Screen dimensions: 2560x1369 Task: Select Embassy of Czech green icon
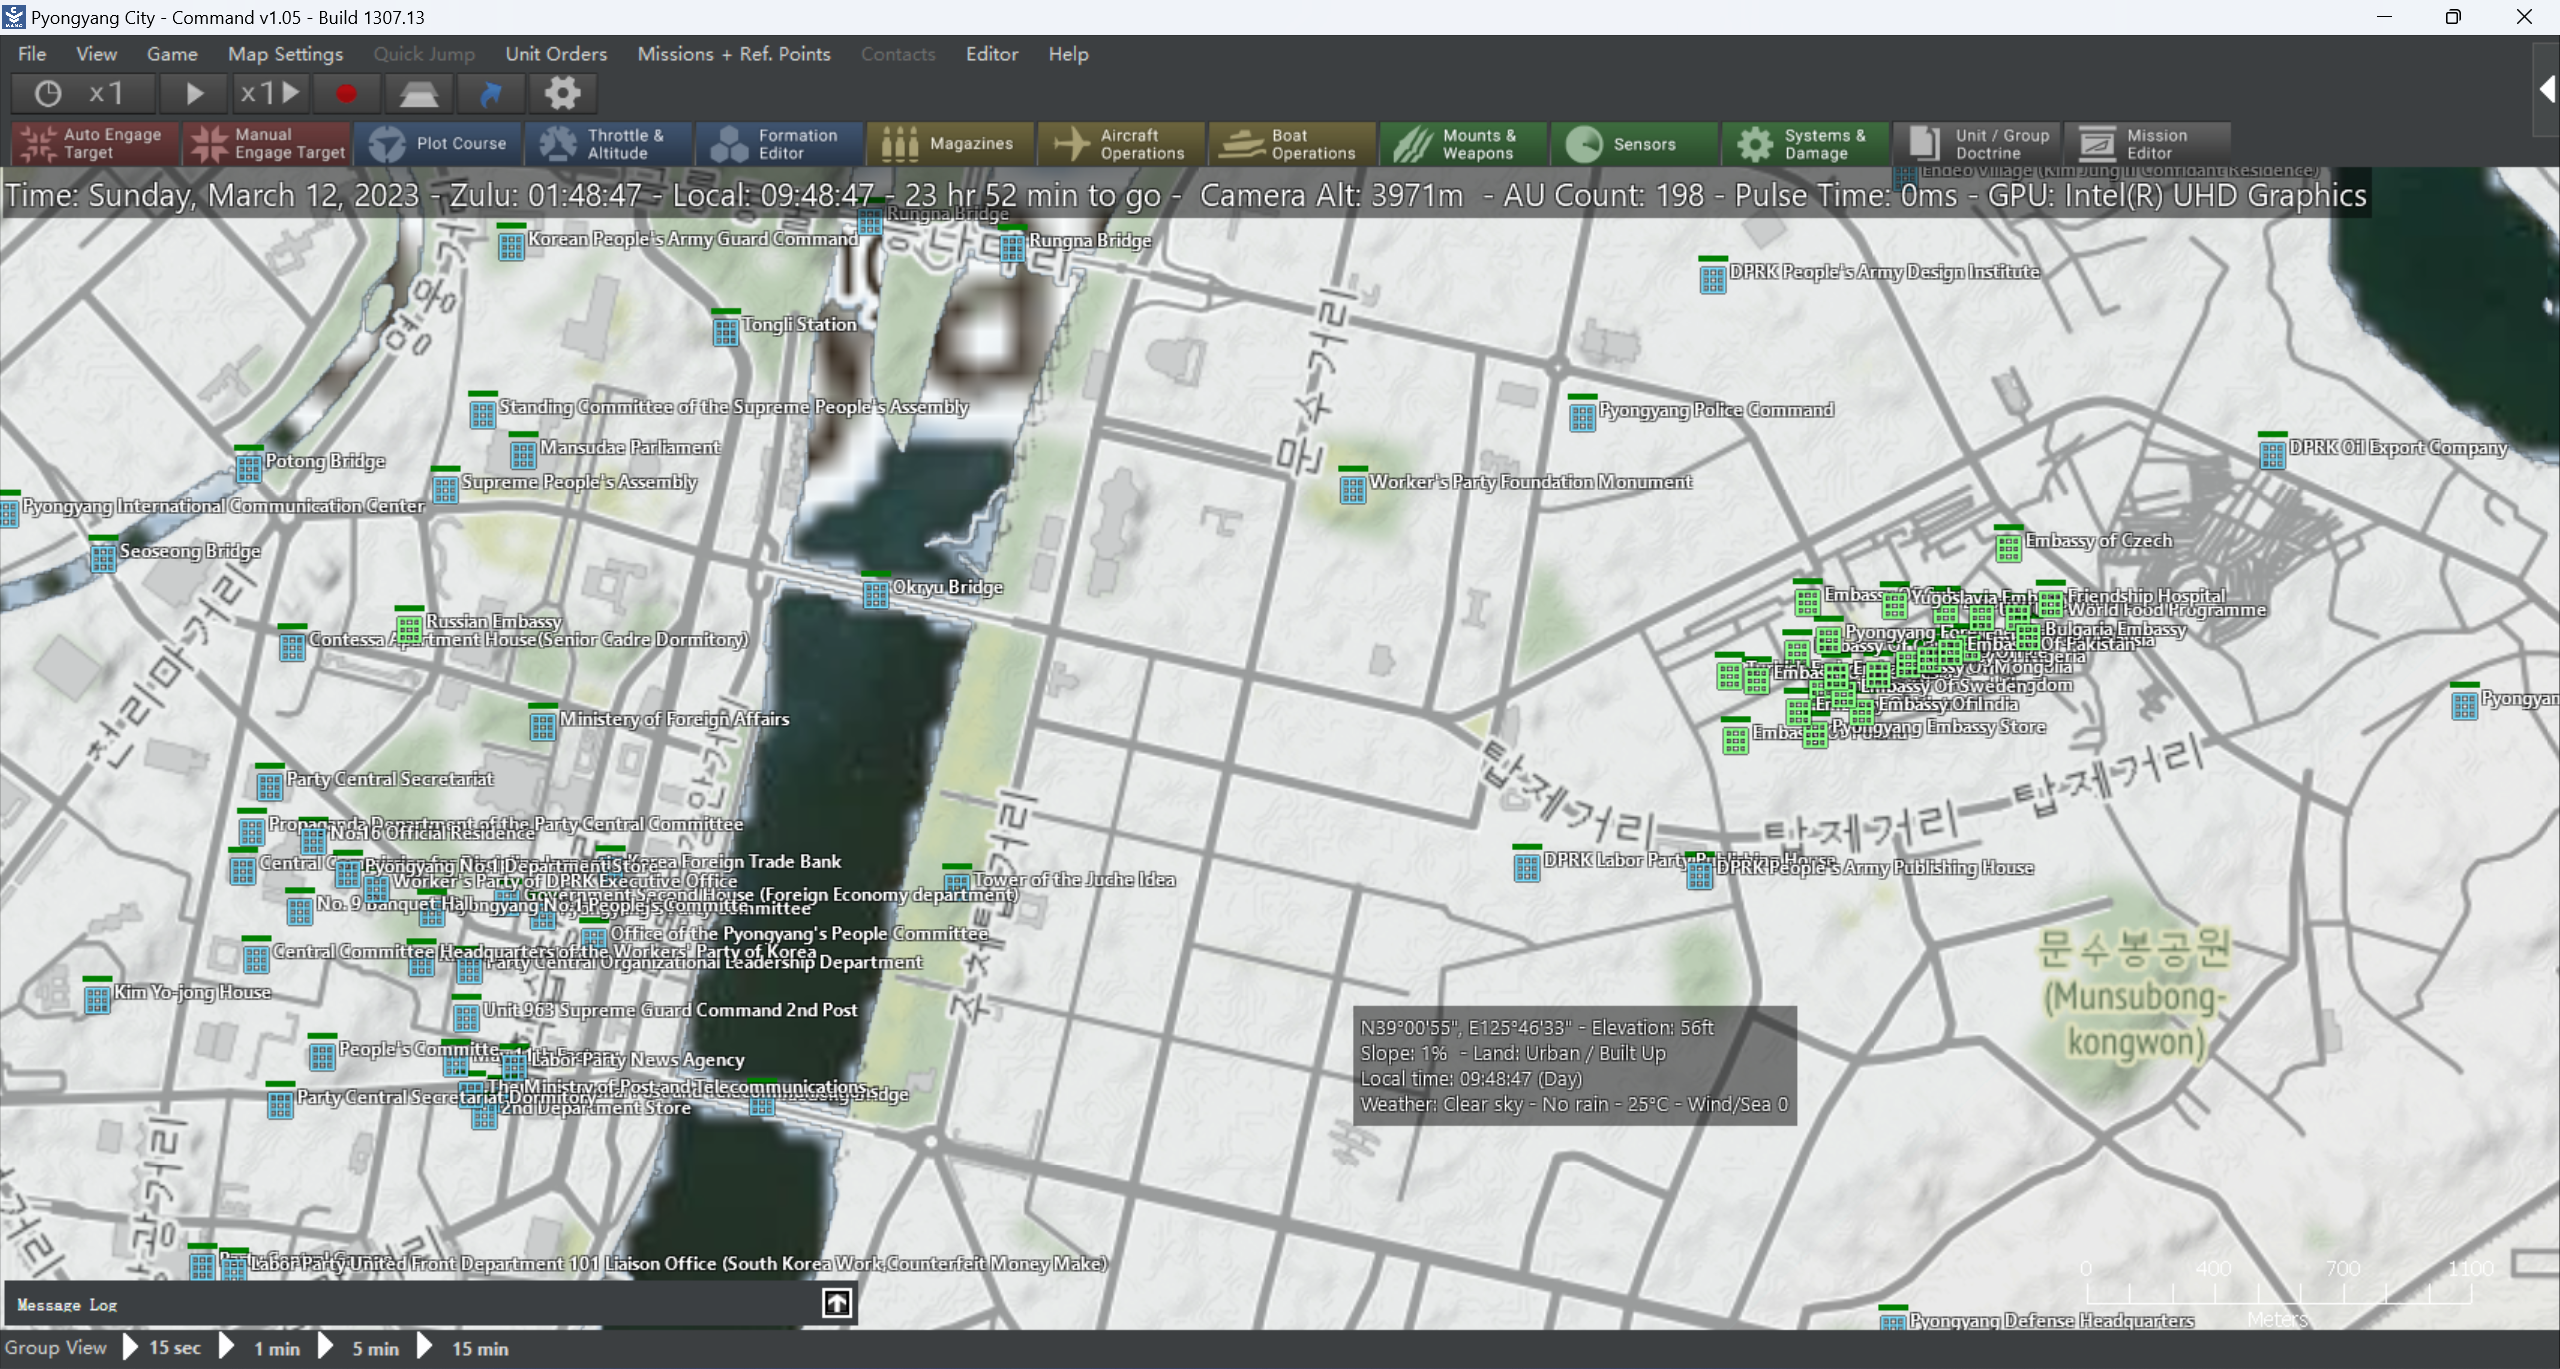(x=2009, y=546)
